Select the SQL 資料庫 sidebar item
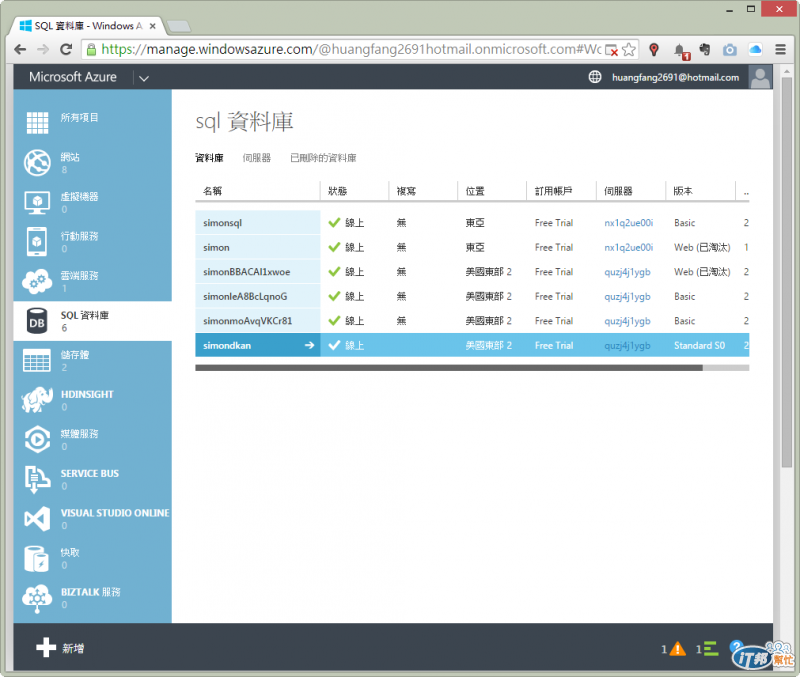Image resolution: width=800 pixels, height=677 pixels. (92, 321)
